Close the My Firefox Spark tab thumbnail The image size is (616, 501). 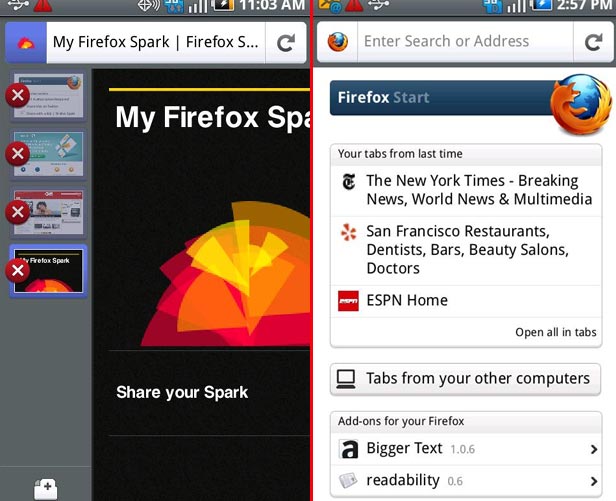click(x=17, y=270)
